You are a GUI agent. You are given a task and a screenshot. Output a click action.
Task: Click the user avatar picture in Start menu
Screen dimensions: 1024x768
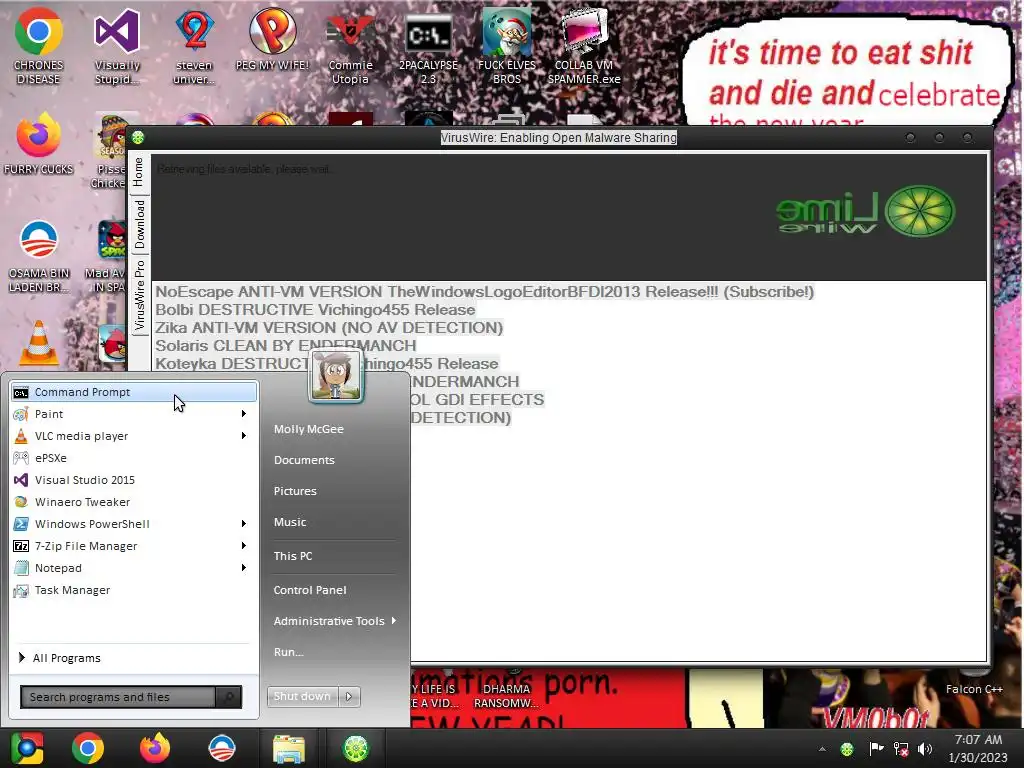pyautogui.click(x=336, y=376)
